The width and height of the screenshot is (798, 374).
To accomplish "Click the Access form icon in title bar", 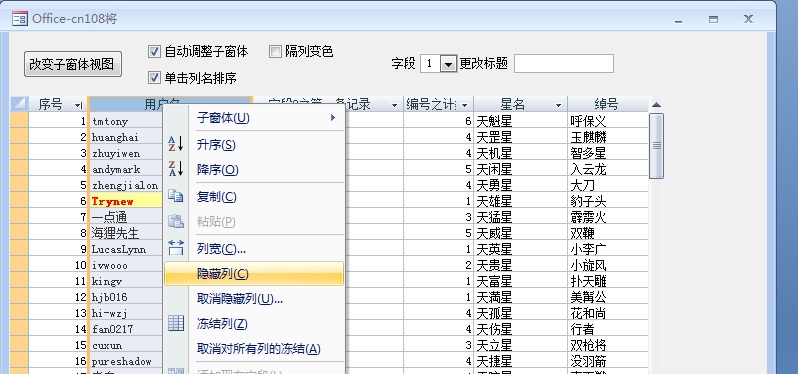I will pyautogui.click(x=19, y=19).
